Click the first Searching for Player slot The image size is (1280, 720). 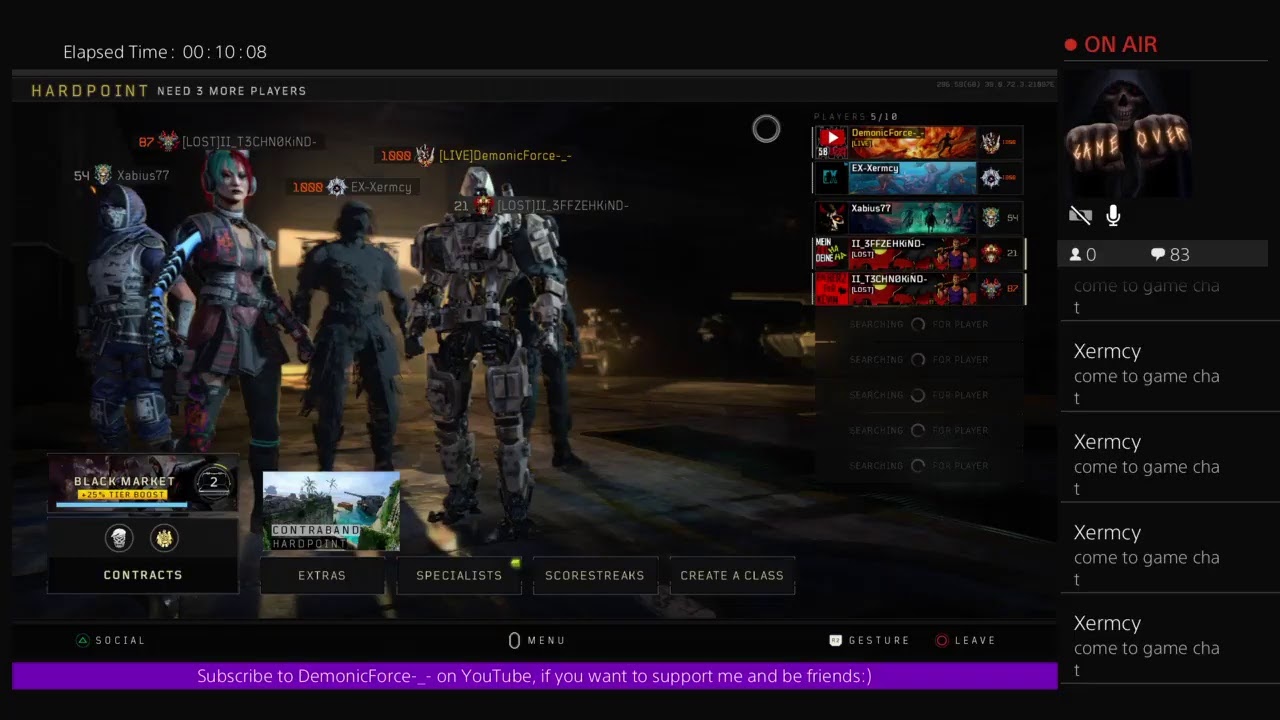(918, 324)
